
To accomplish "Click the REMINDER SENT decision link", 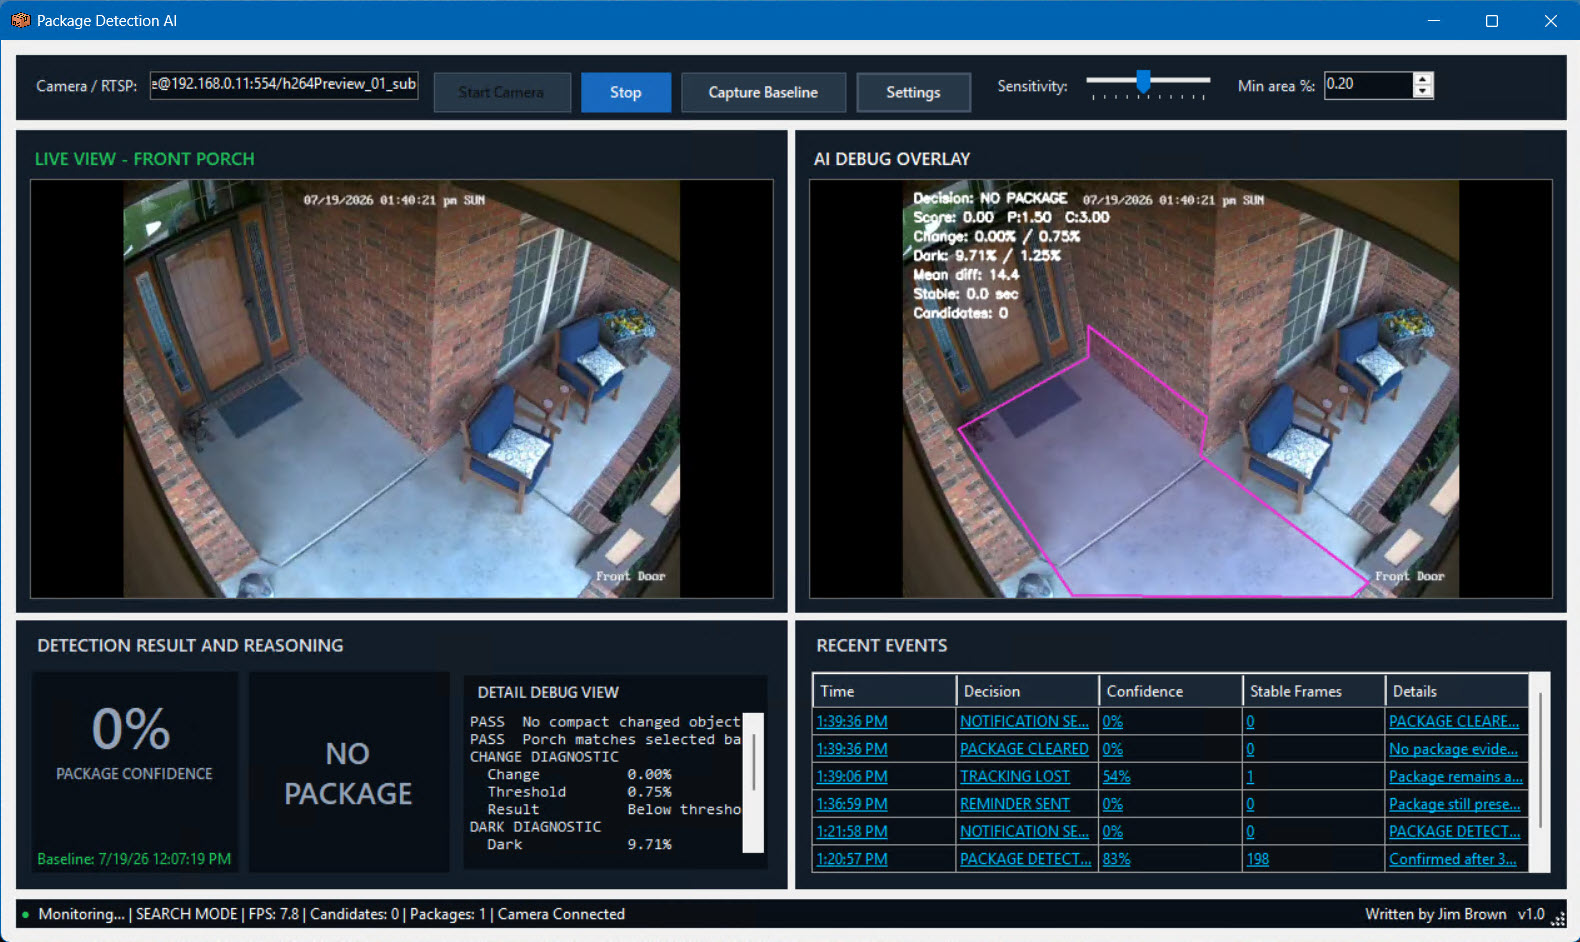I will point(1015,804).
